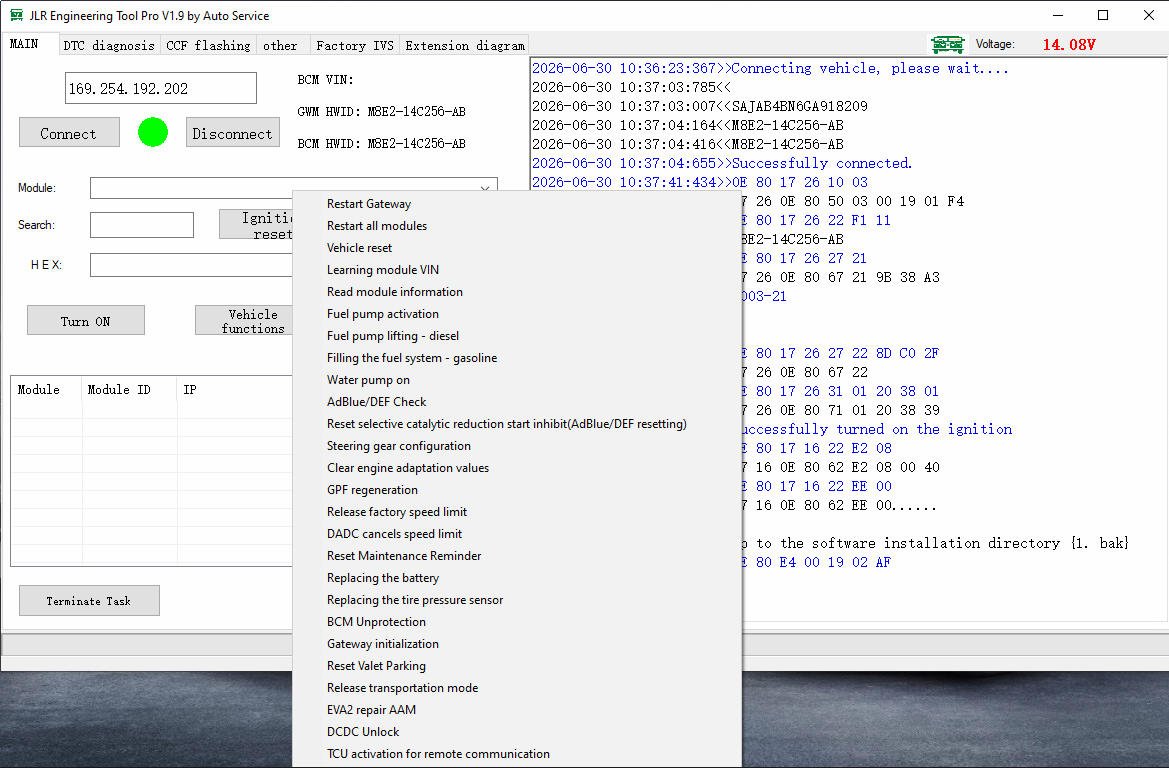Click the green connection status indicator
The image size is (1169, 768).
(x=153, y=132)
